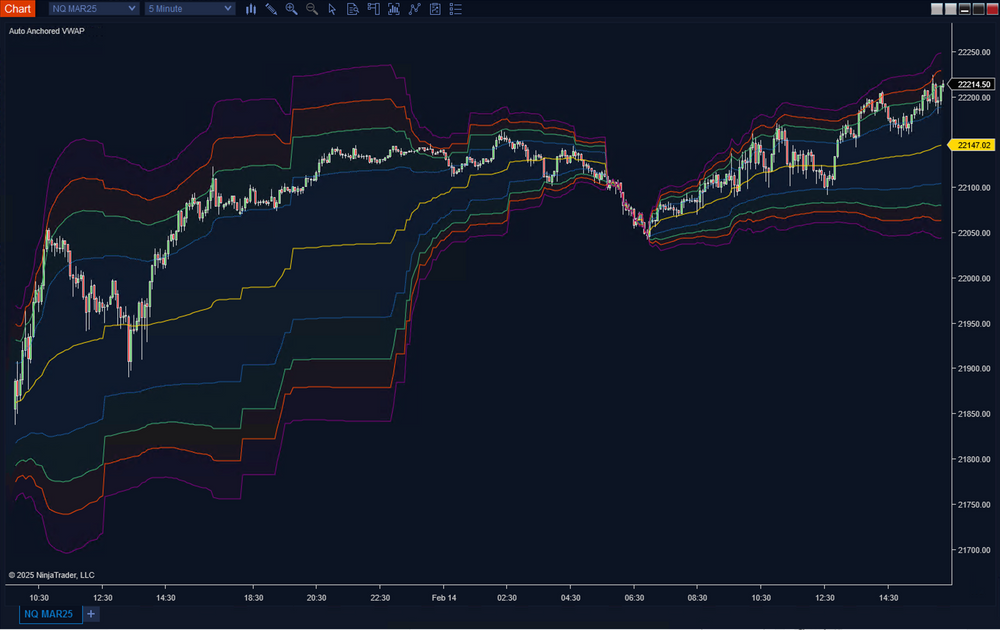This screenshot has width=1000, height=630.
Task: Toggle the Chart Trader panel icon
Action: 374,9
